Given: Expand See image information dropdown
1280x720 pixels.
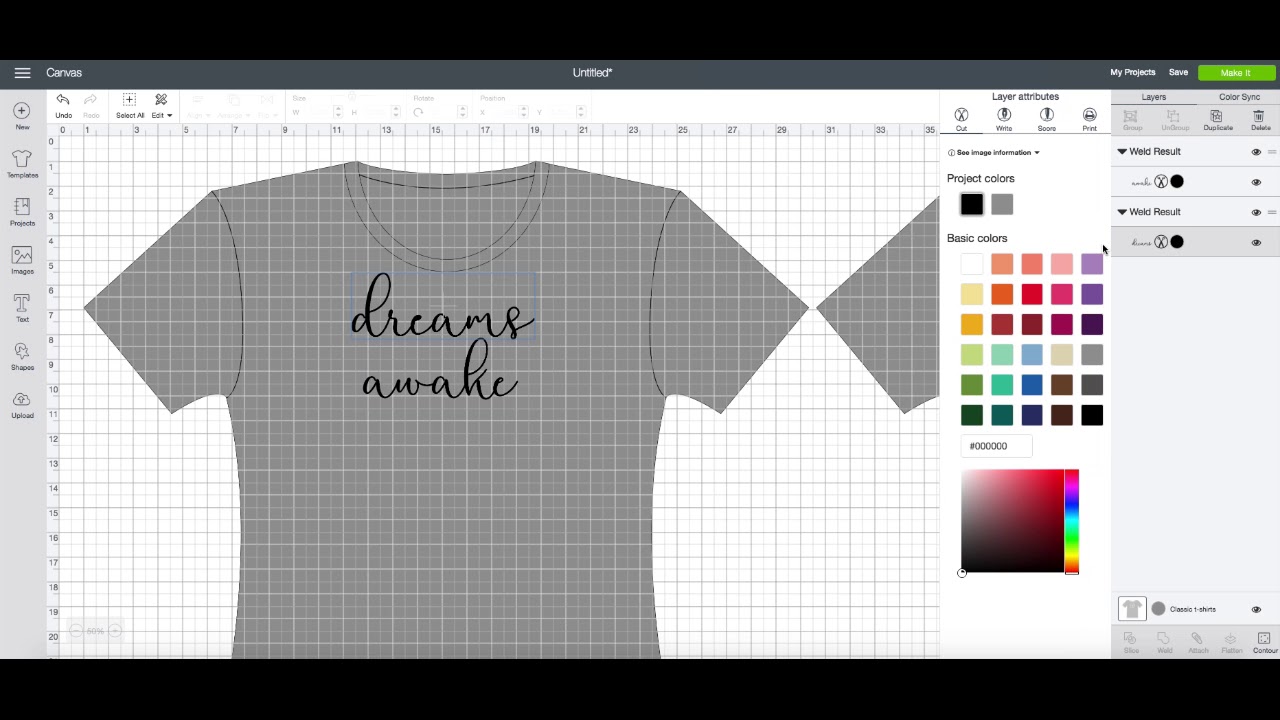Looking at the screenshot, I should coord(994,153).
